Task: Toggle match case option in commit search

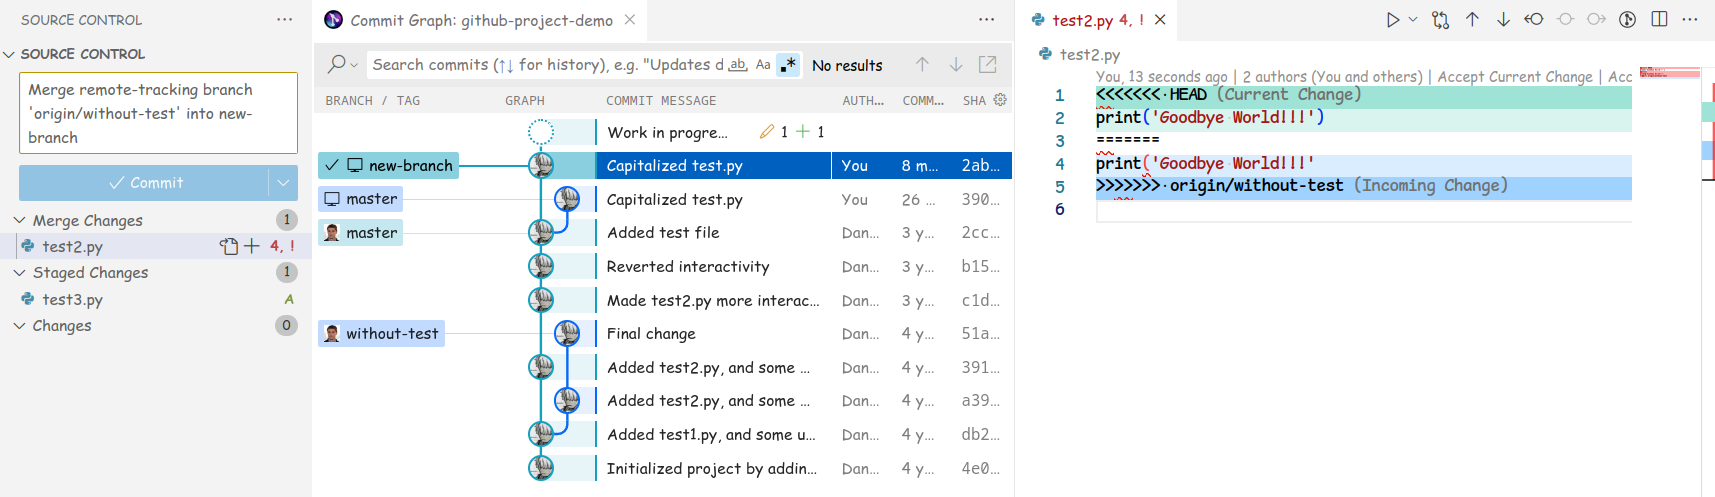Action: (763, 65)
